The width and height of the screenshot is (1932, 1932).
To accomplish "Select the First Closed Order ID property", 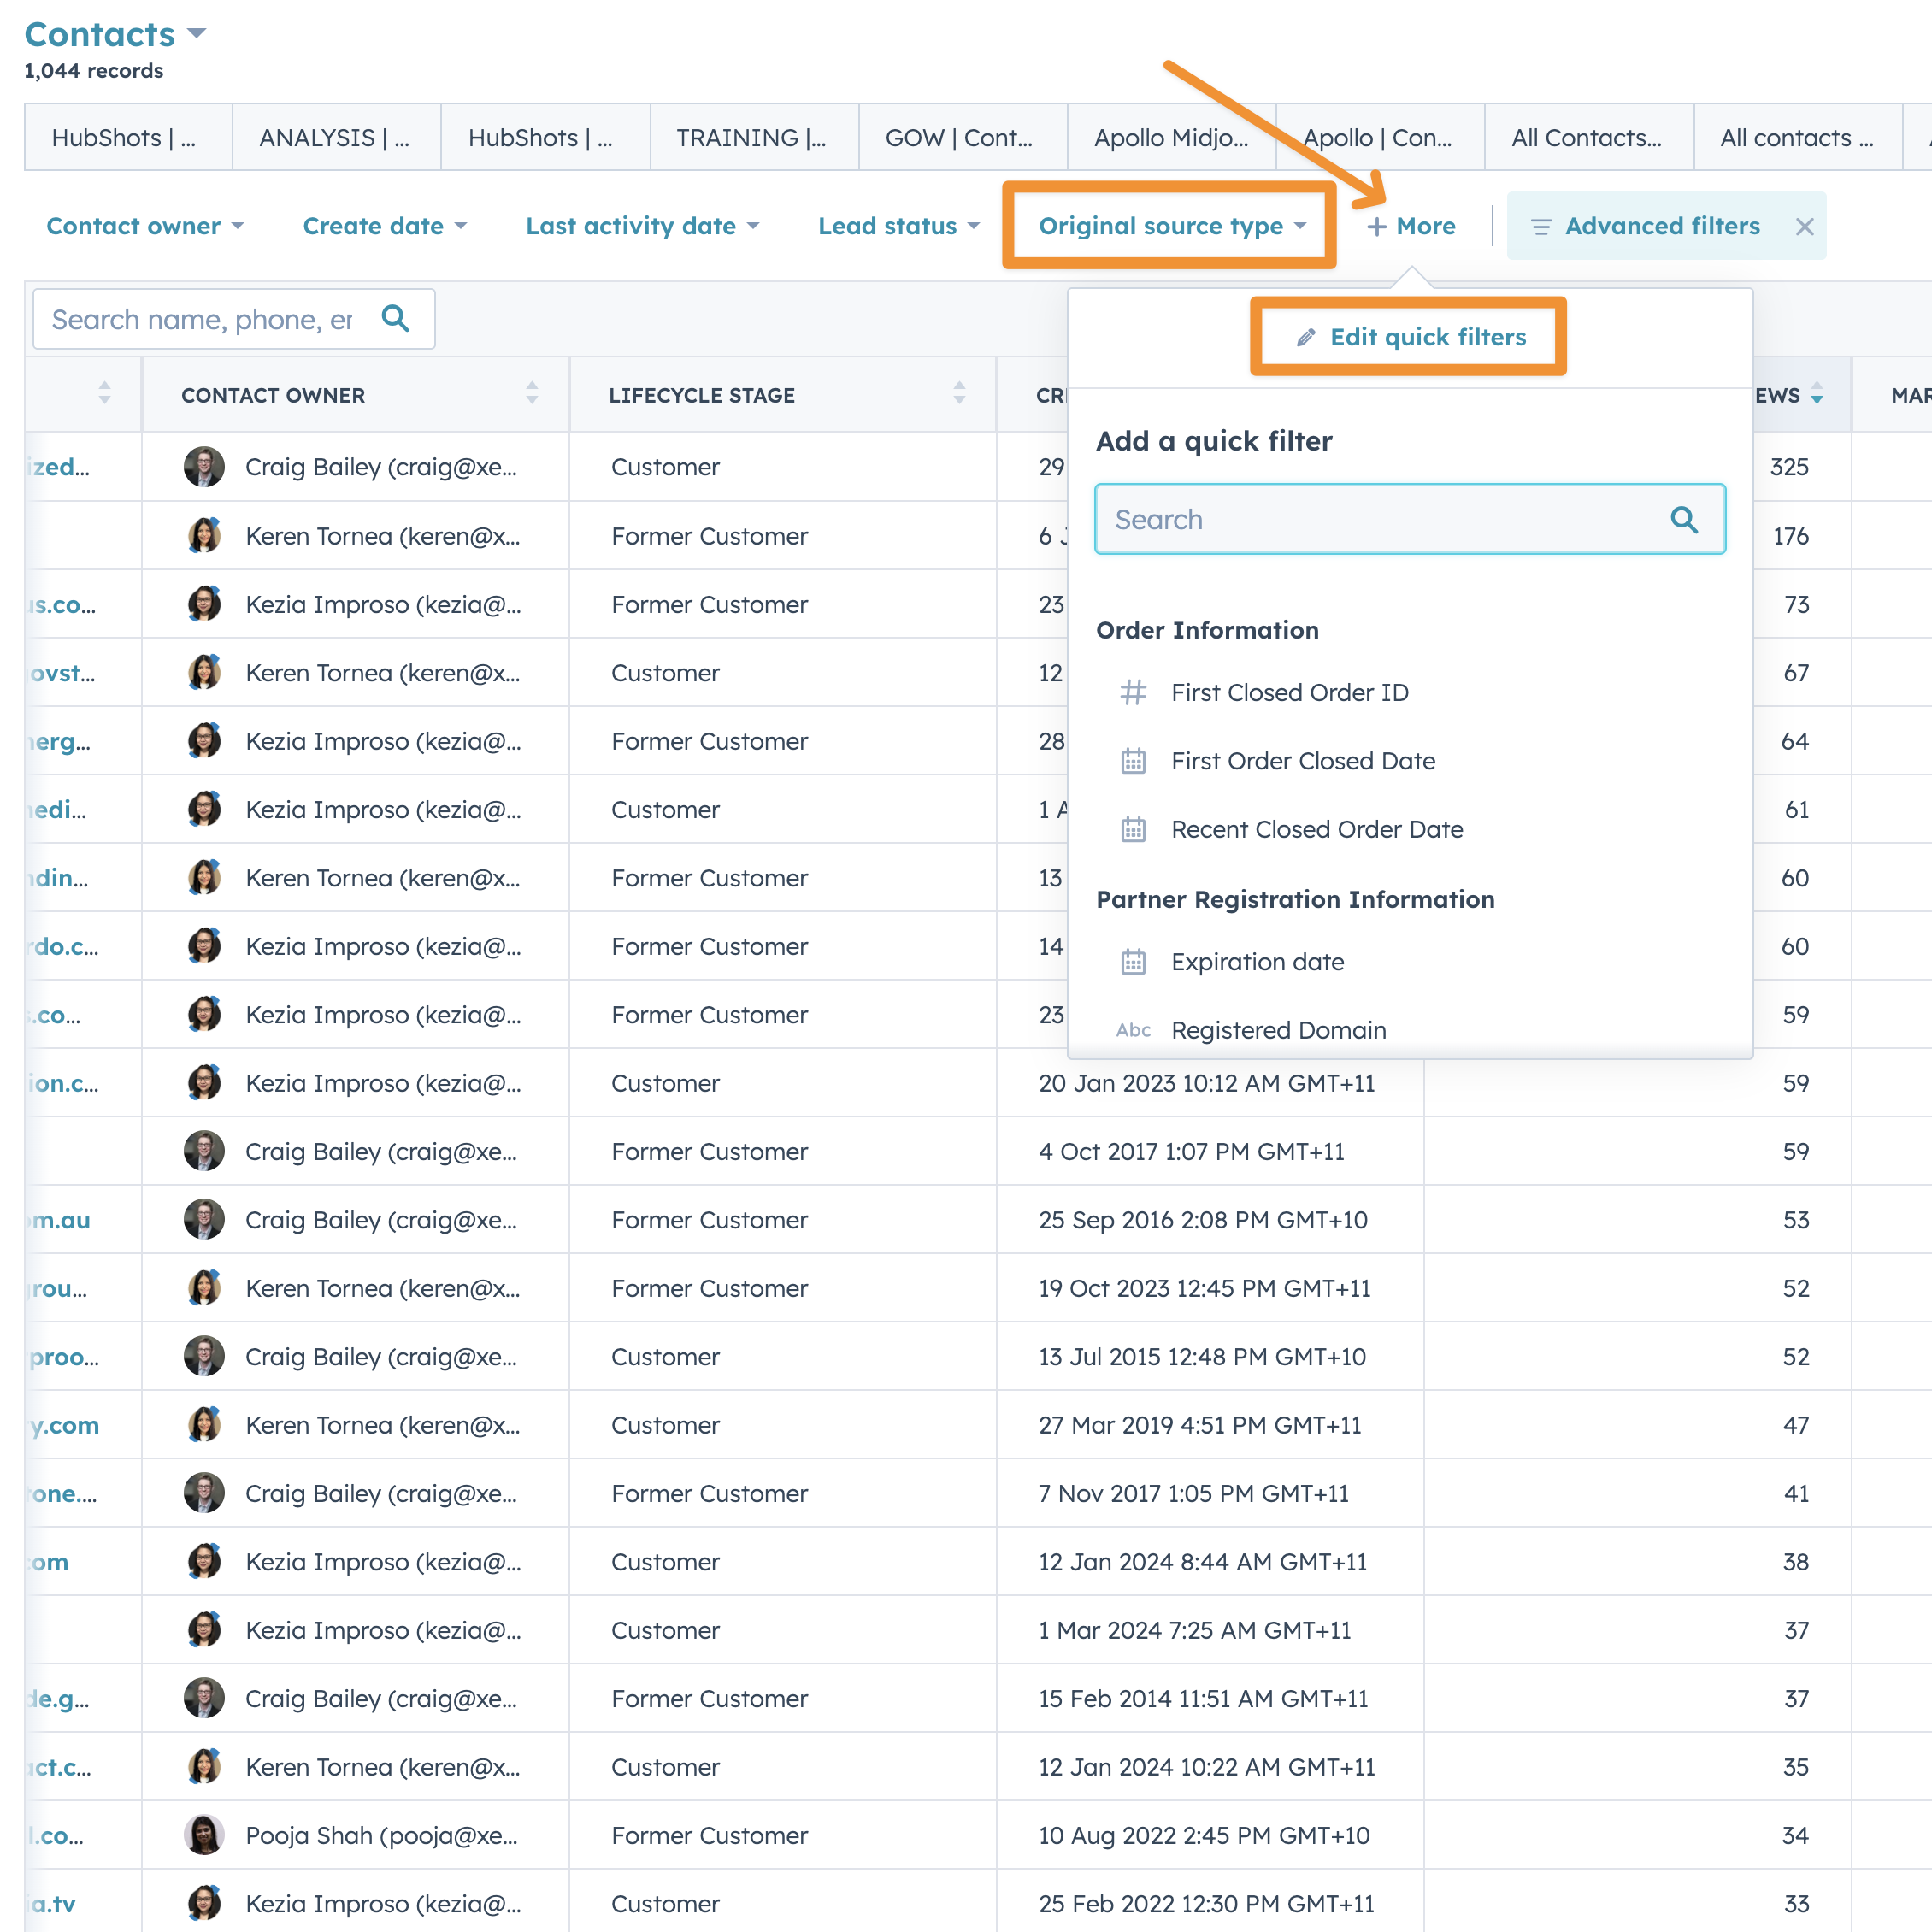I will click(1289, 693).
